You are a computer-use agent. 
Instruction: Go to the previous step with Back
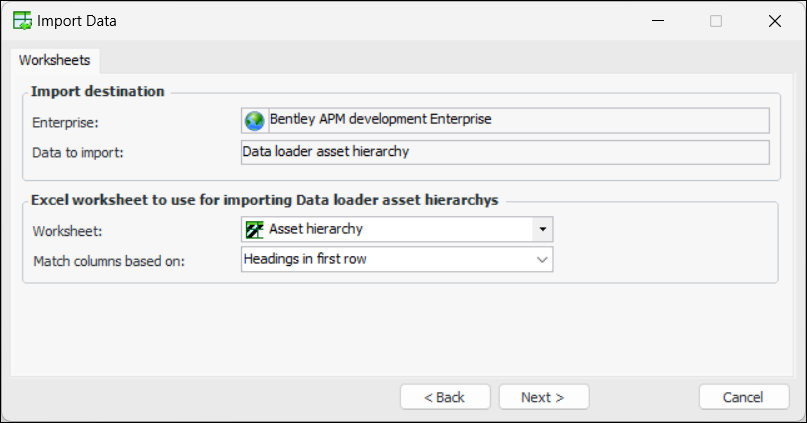(444, 397)
